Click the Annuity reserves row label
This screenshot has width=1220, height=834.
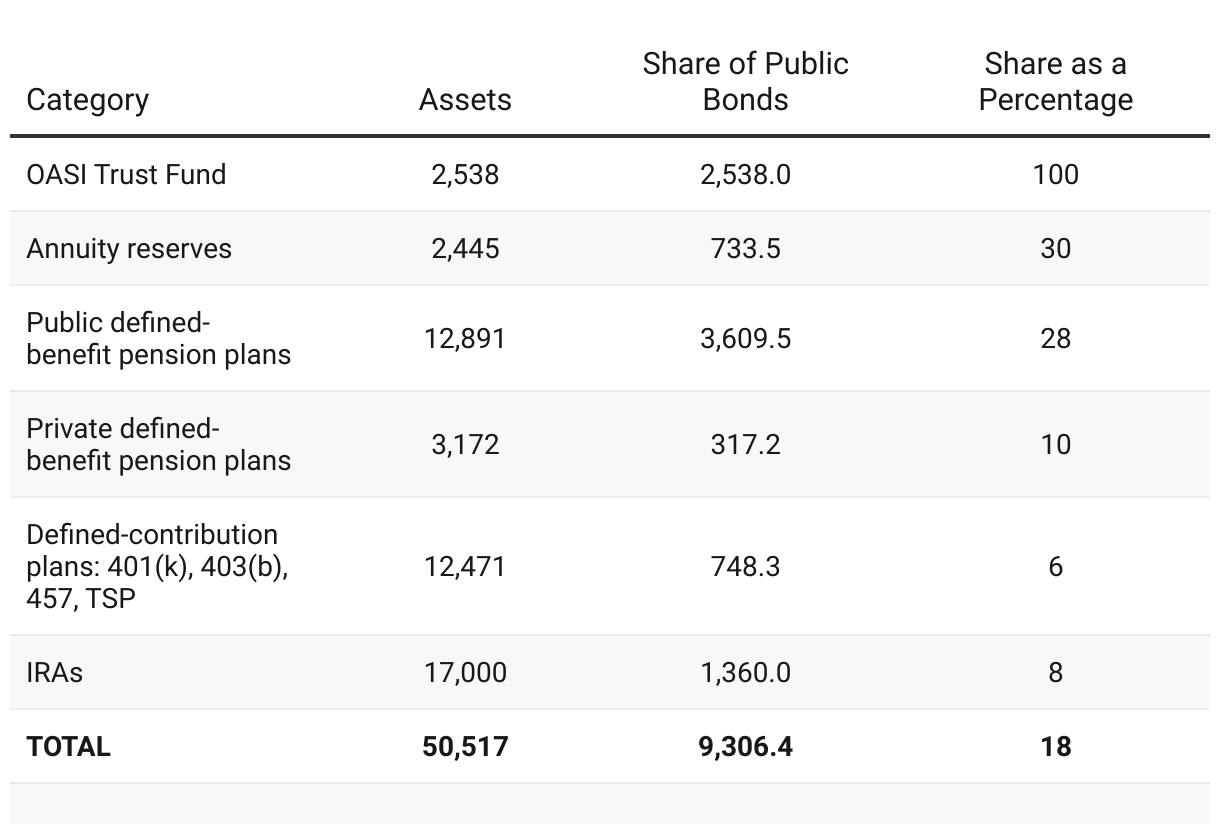tap(129, 248)
